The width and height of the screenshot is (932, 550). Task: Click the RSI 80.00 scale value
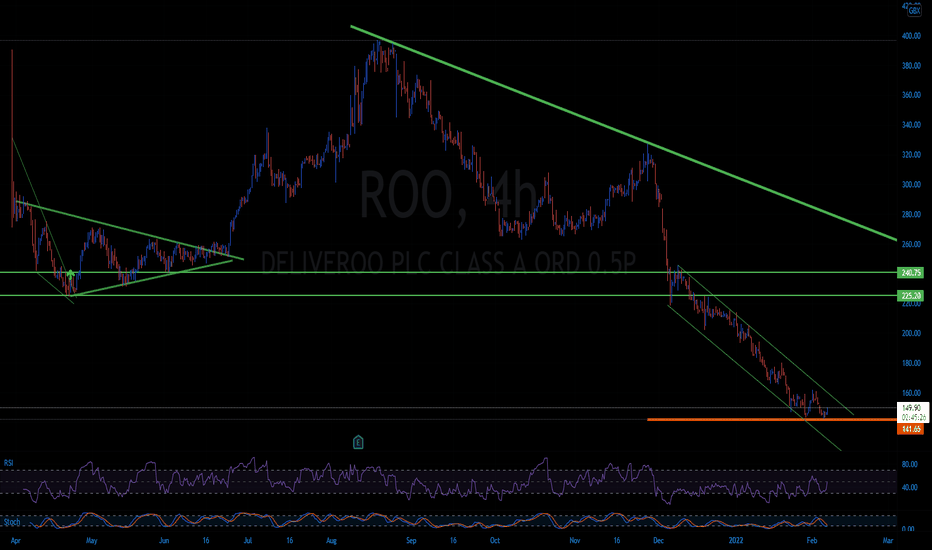click(909, 464)
